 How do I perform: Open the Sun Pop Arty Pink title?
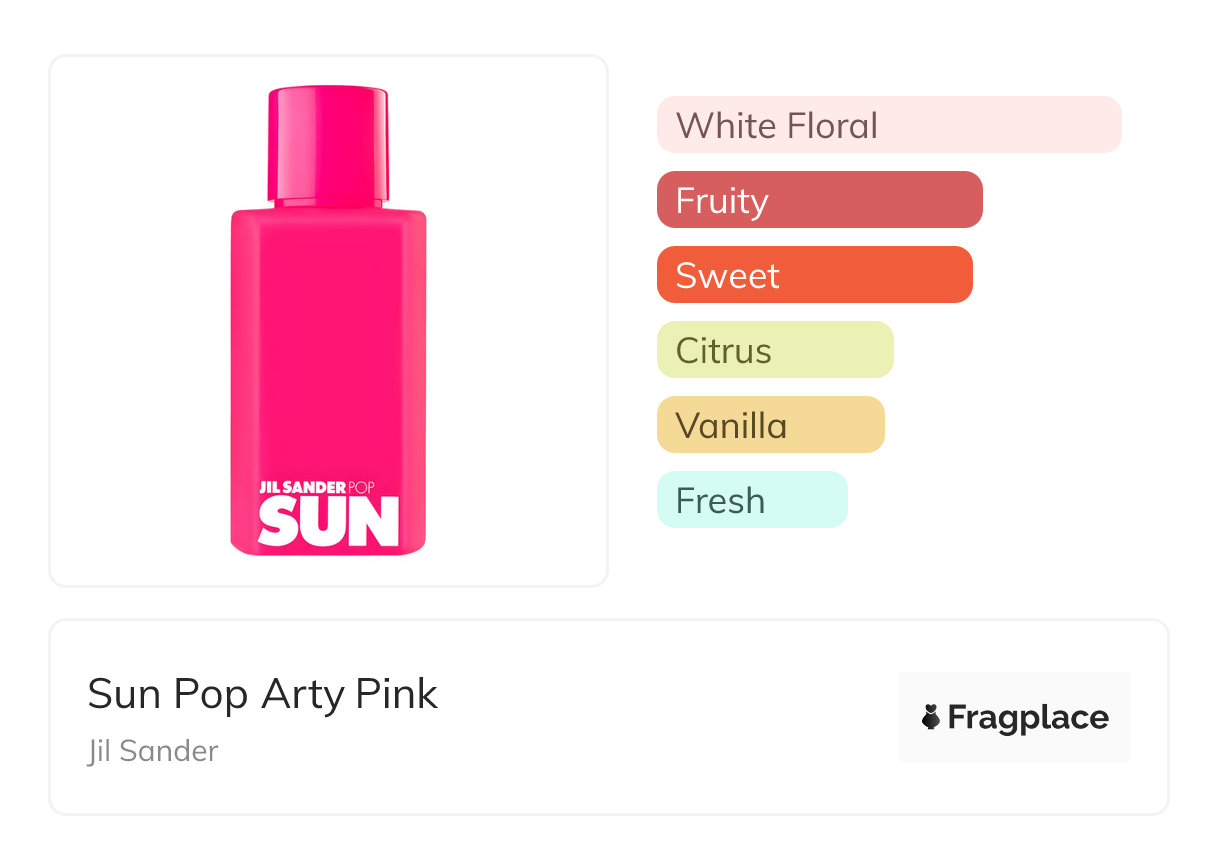click(262, 693)
